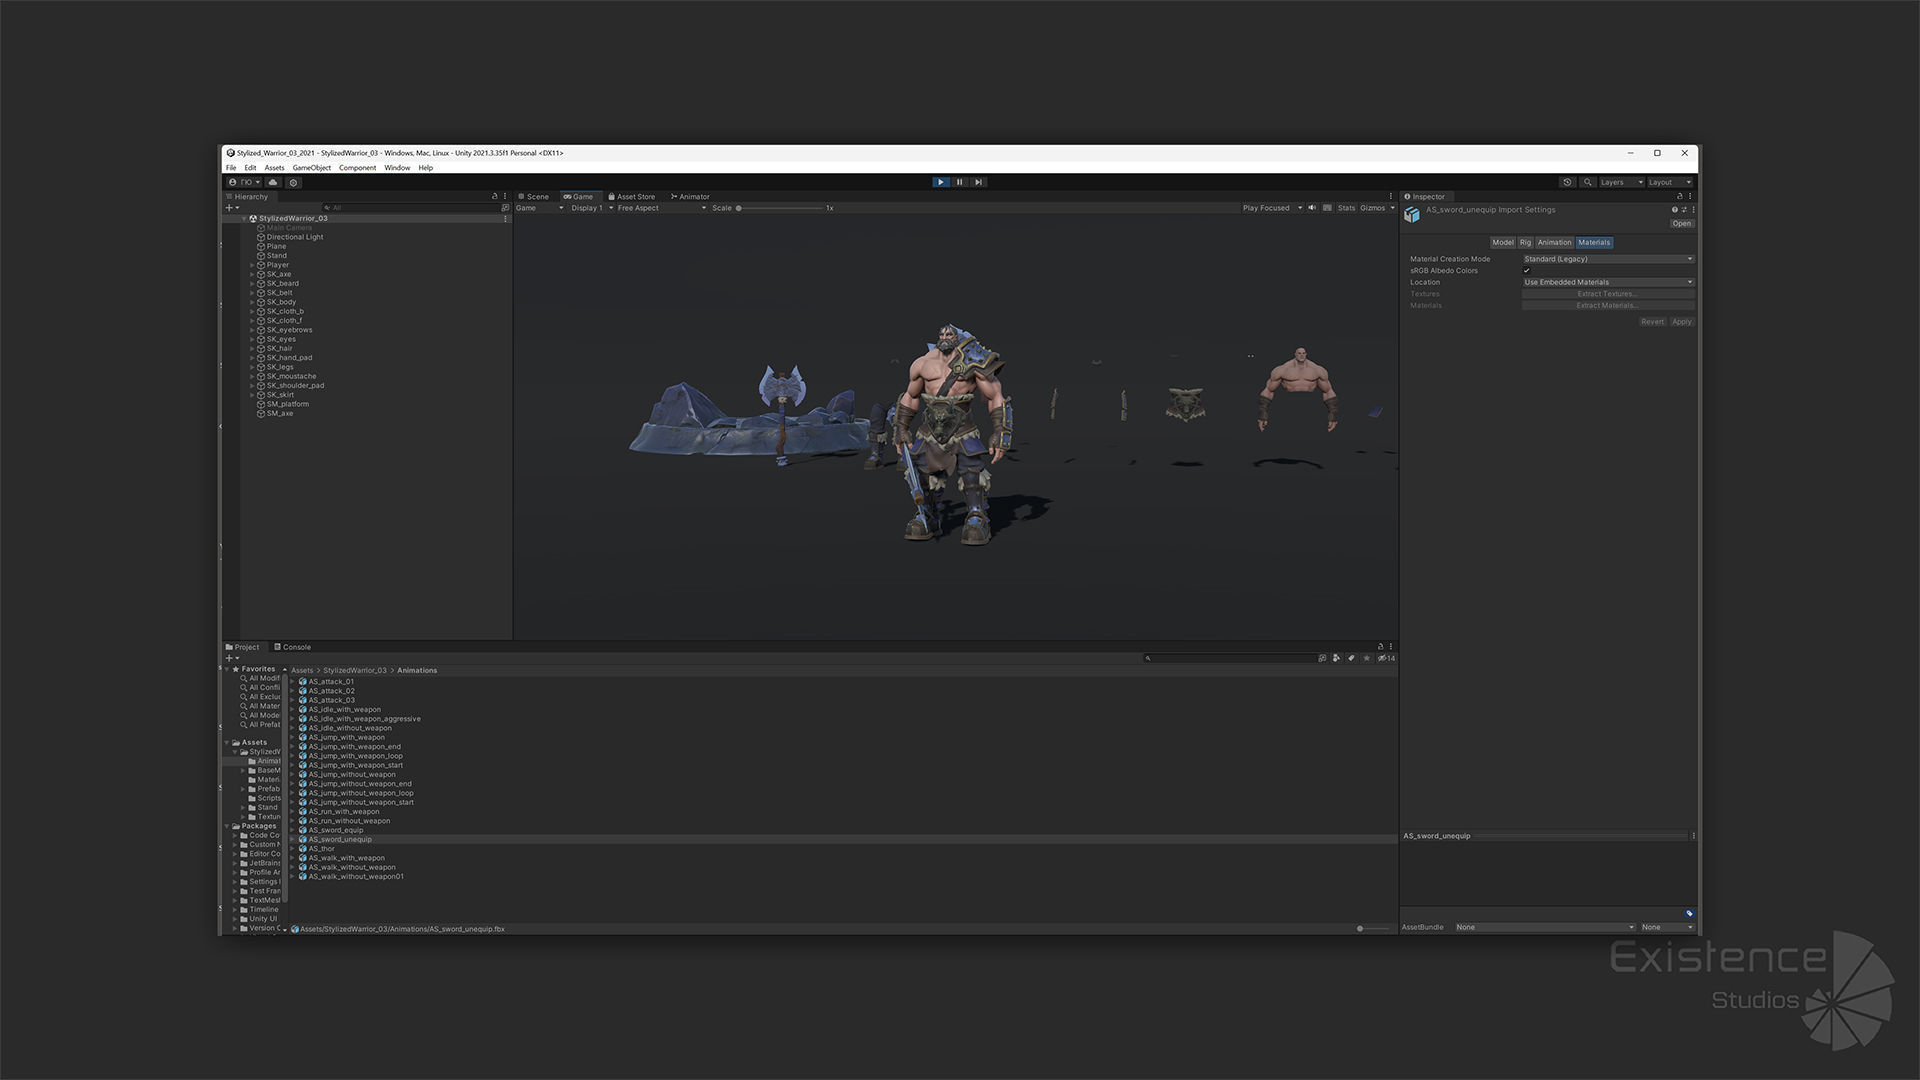The height and width of the screenshot is (1080, 1920).
Task: Select the Rig import settings tab
Action: click(x=1525, y=243)
